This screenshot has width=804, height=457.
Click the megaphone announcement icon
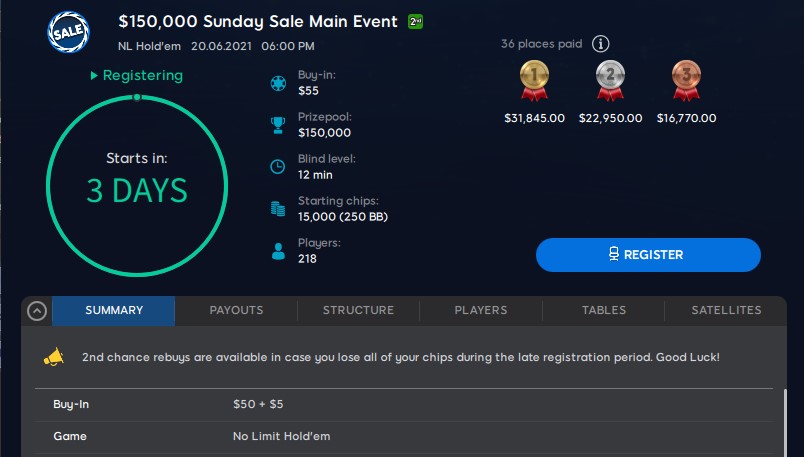(54, 357)
